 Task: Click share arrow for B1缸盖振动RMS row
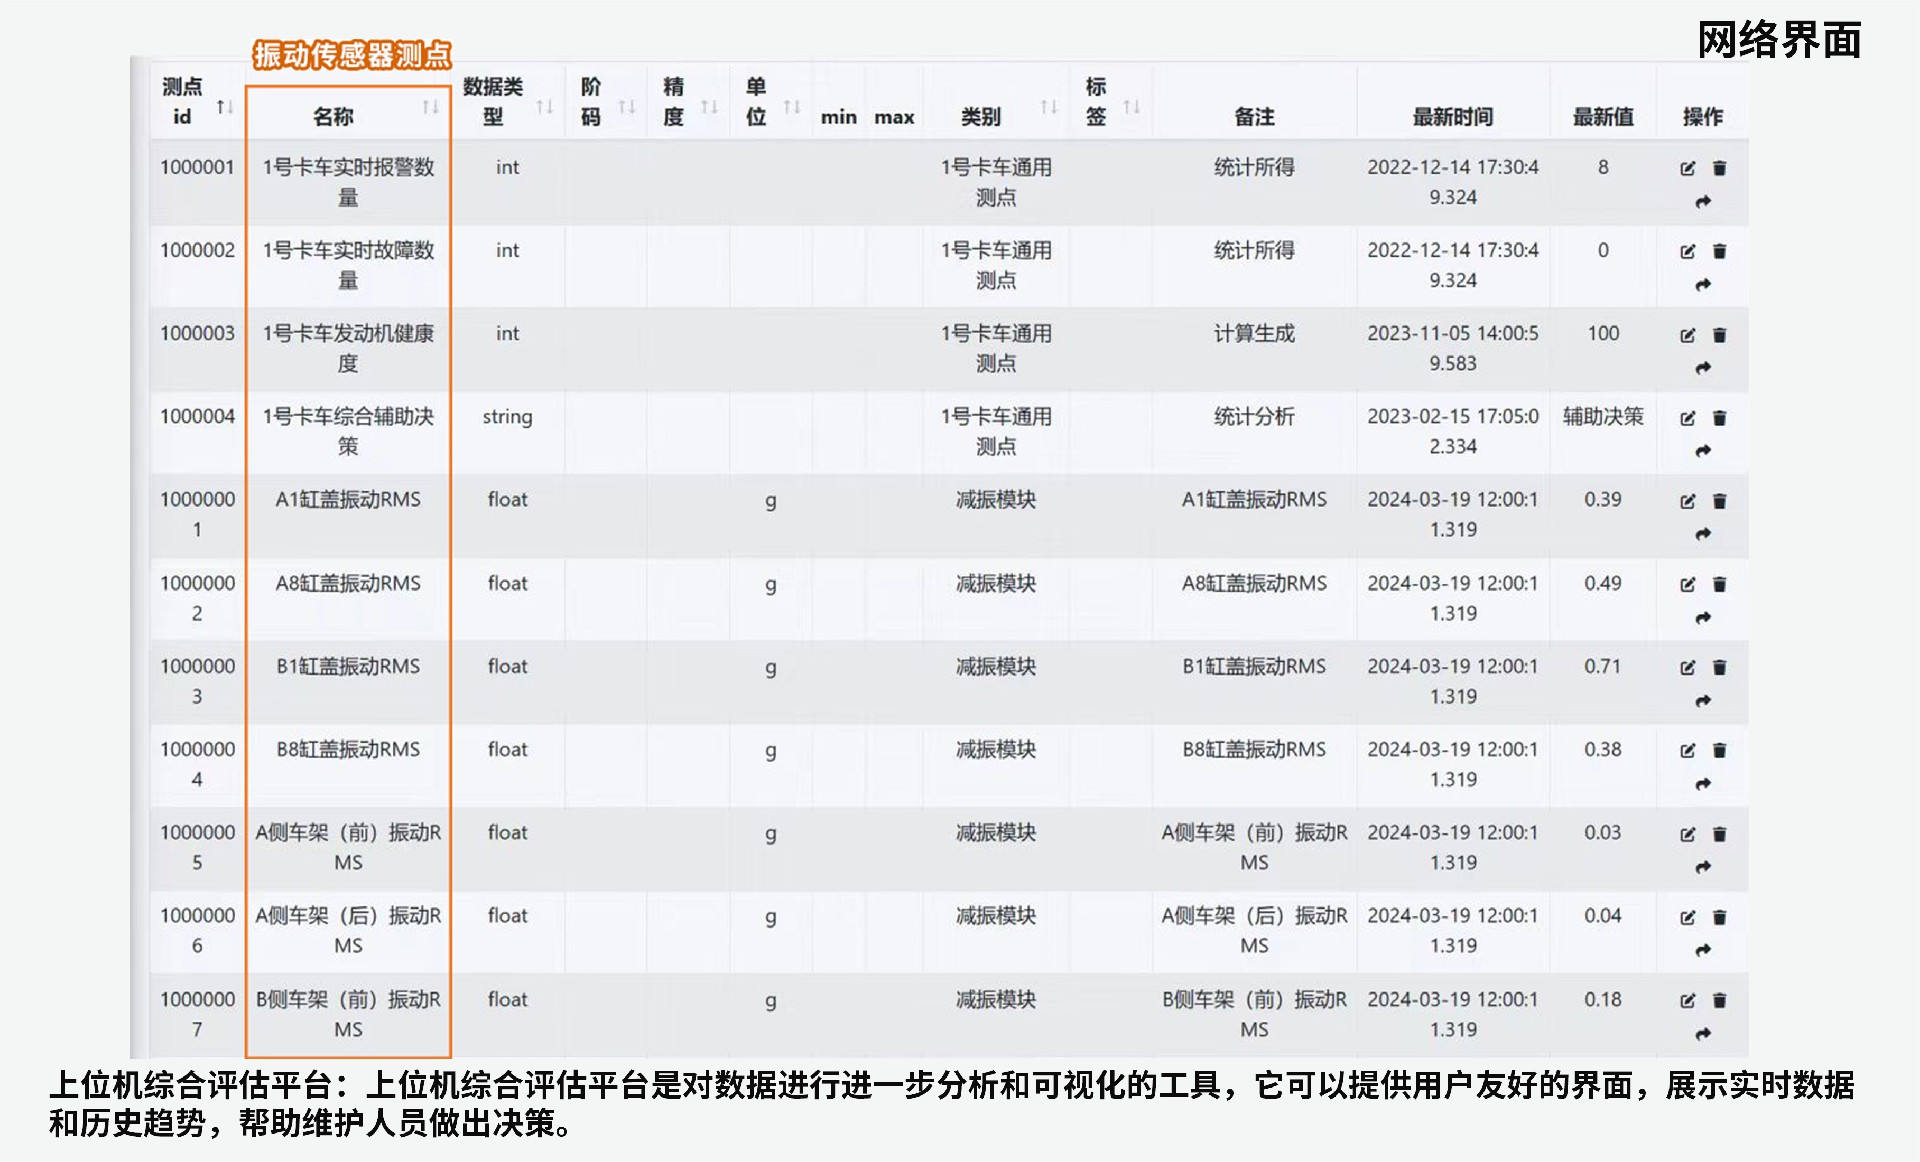1703,701
